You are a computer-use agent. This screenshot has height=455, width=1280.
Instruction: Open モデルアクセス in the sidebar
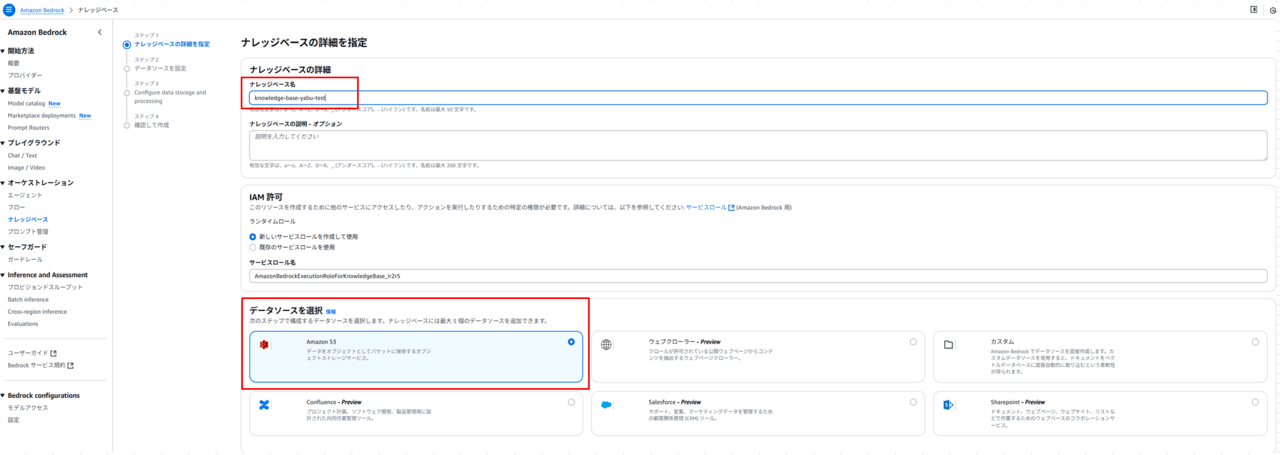28,408
